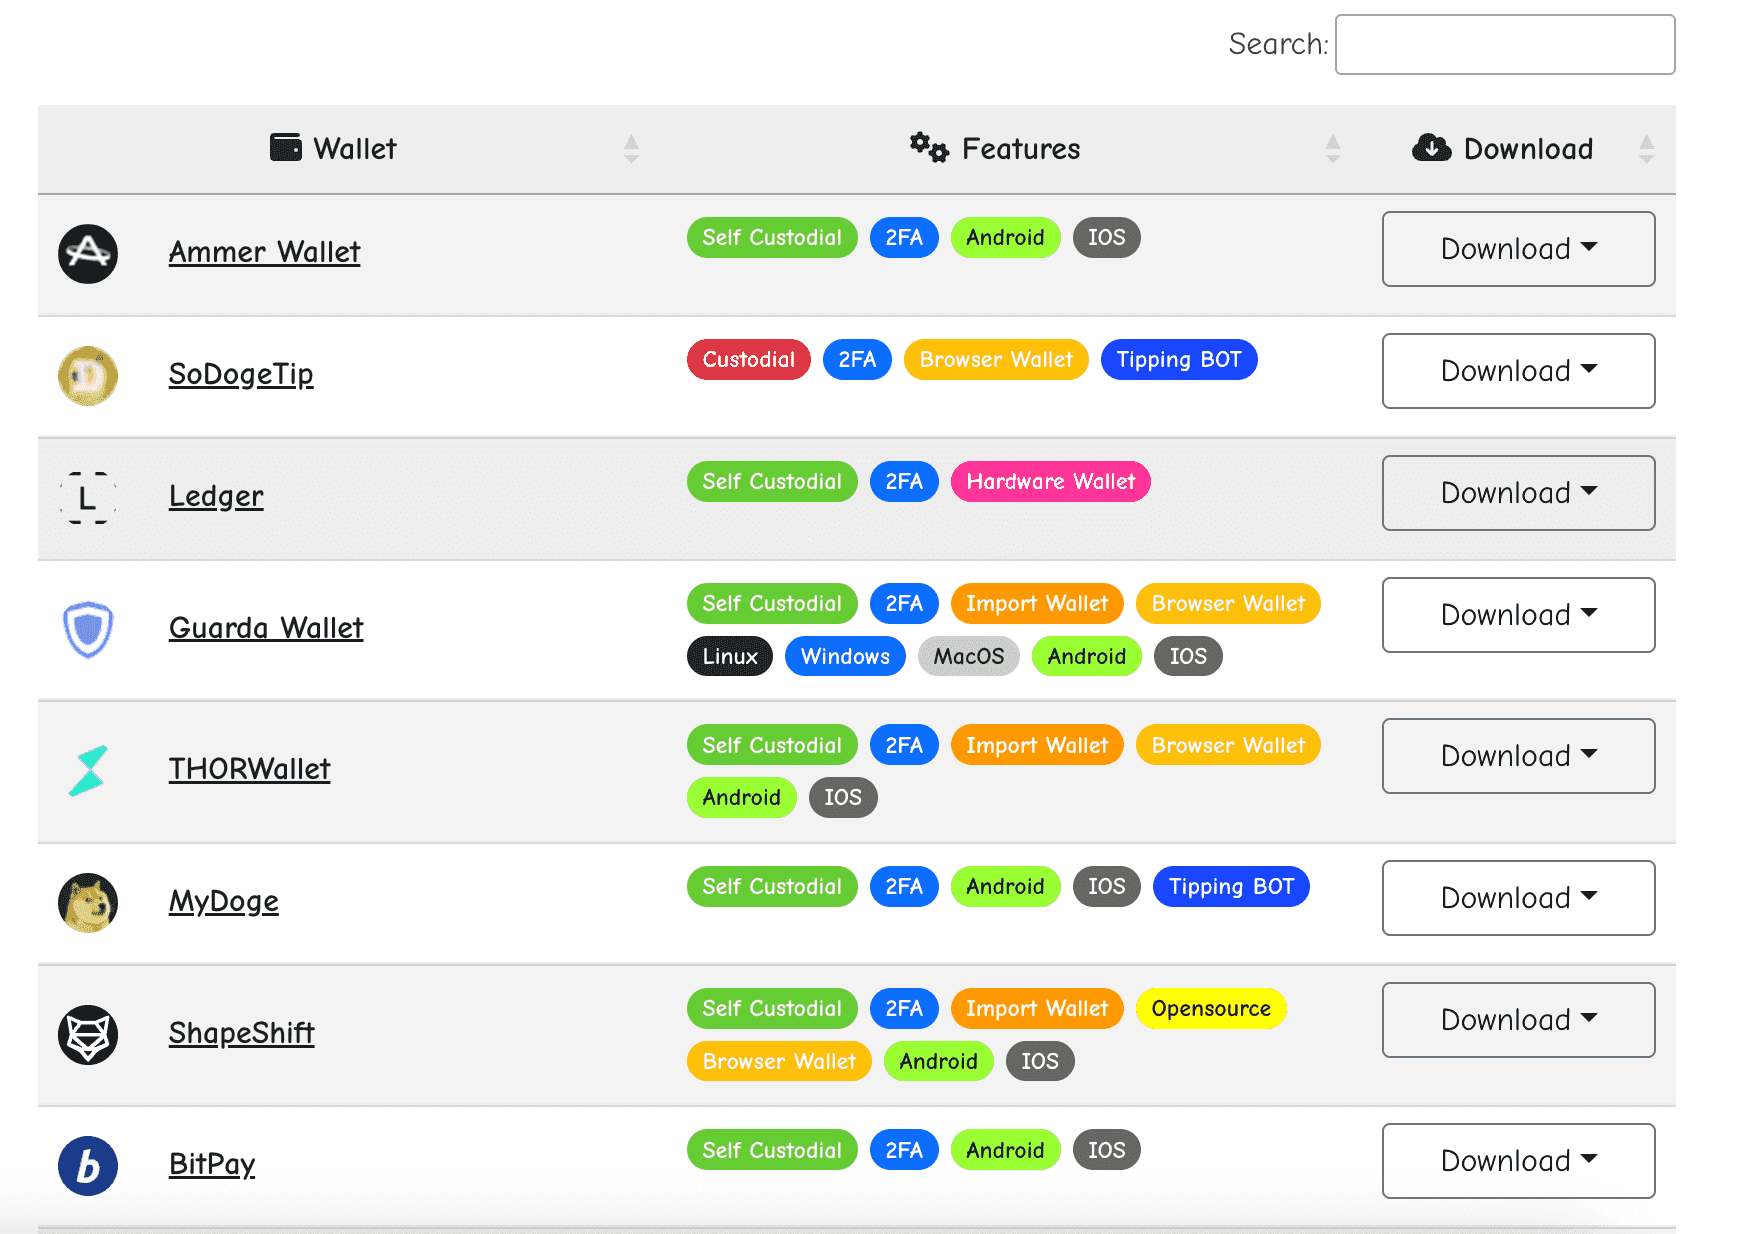Click the IOS tag on ShapeShift
This screenshot has width=1742, height=1234.
click(x=1040, y=1062)
